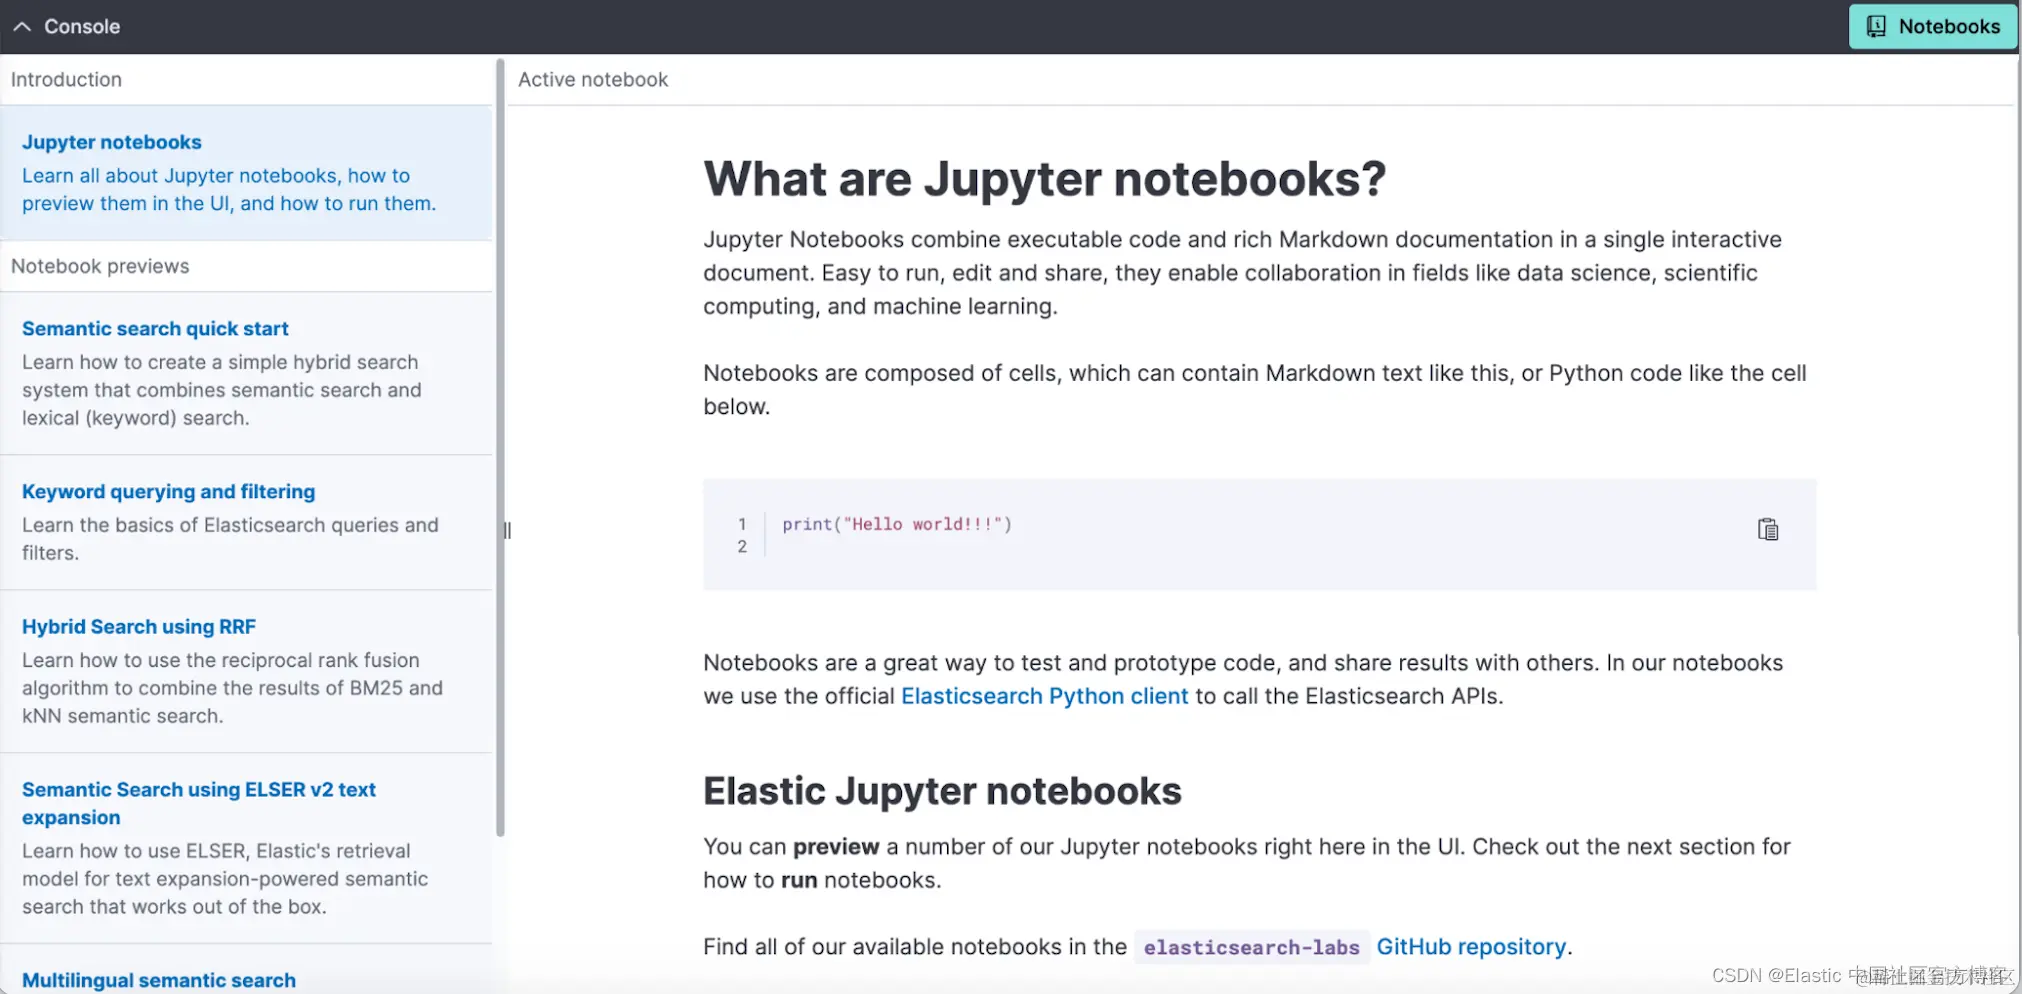
Task: Click the reciprocal rank fusion description text
Action: tap(232, 688)
